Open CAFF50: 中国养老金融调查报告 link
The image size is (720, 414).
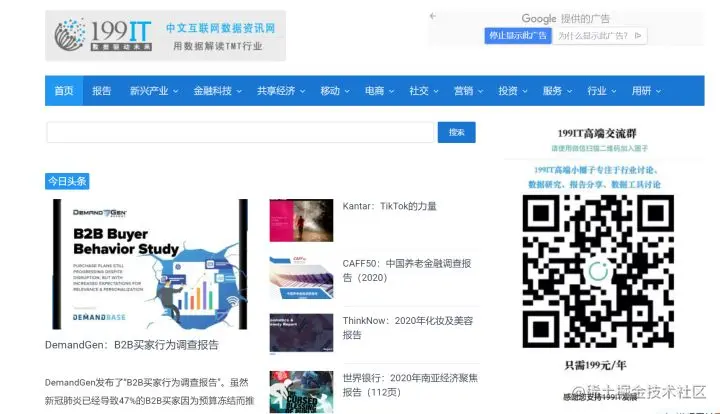[407, 270]
